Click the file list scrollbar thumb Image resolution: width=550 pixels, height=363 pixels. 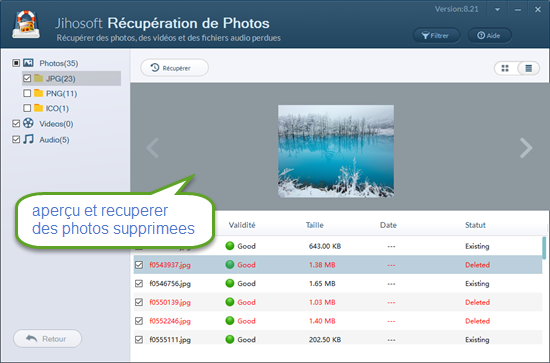544,248
